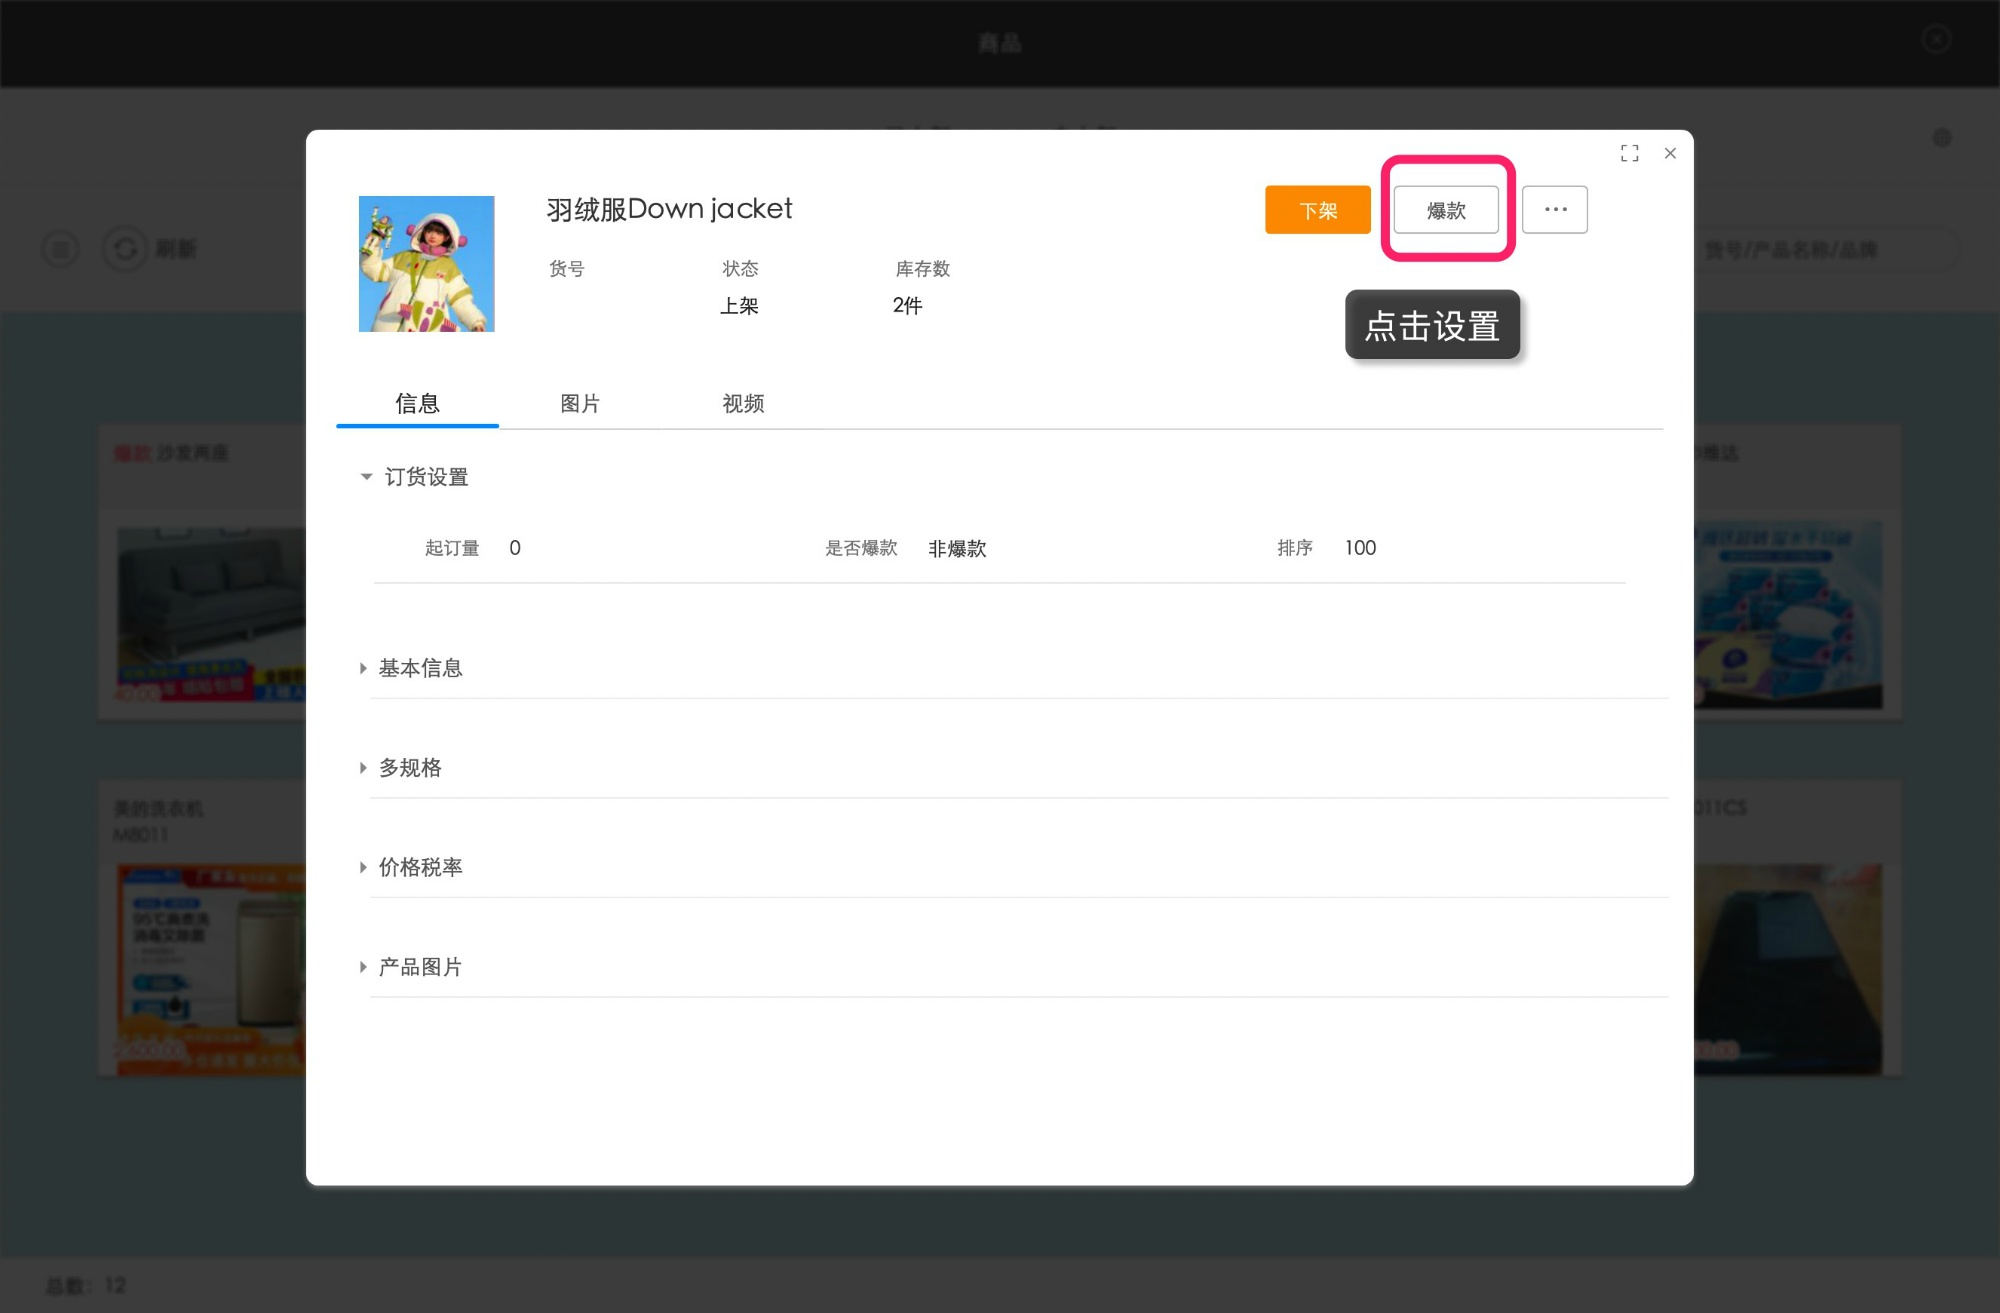The image size is (2000, 1313).
Task: Switch to the 信息 tab
Action: (417, 403)
